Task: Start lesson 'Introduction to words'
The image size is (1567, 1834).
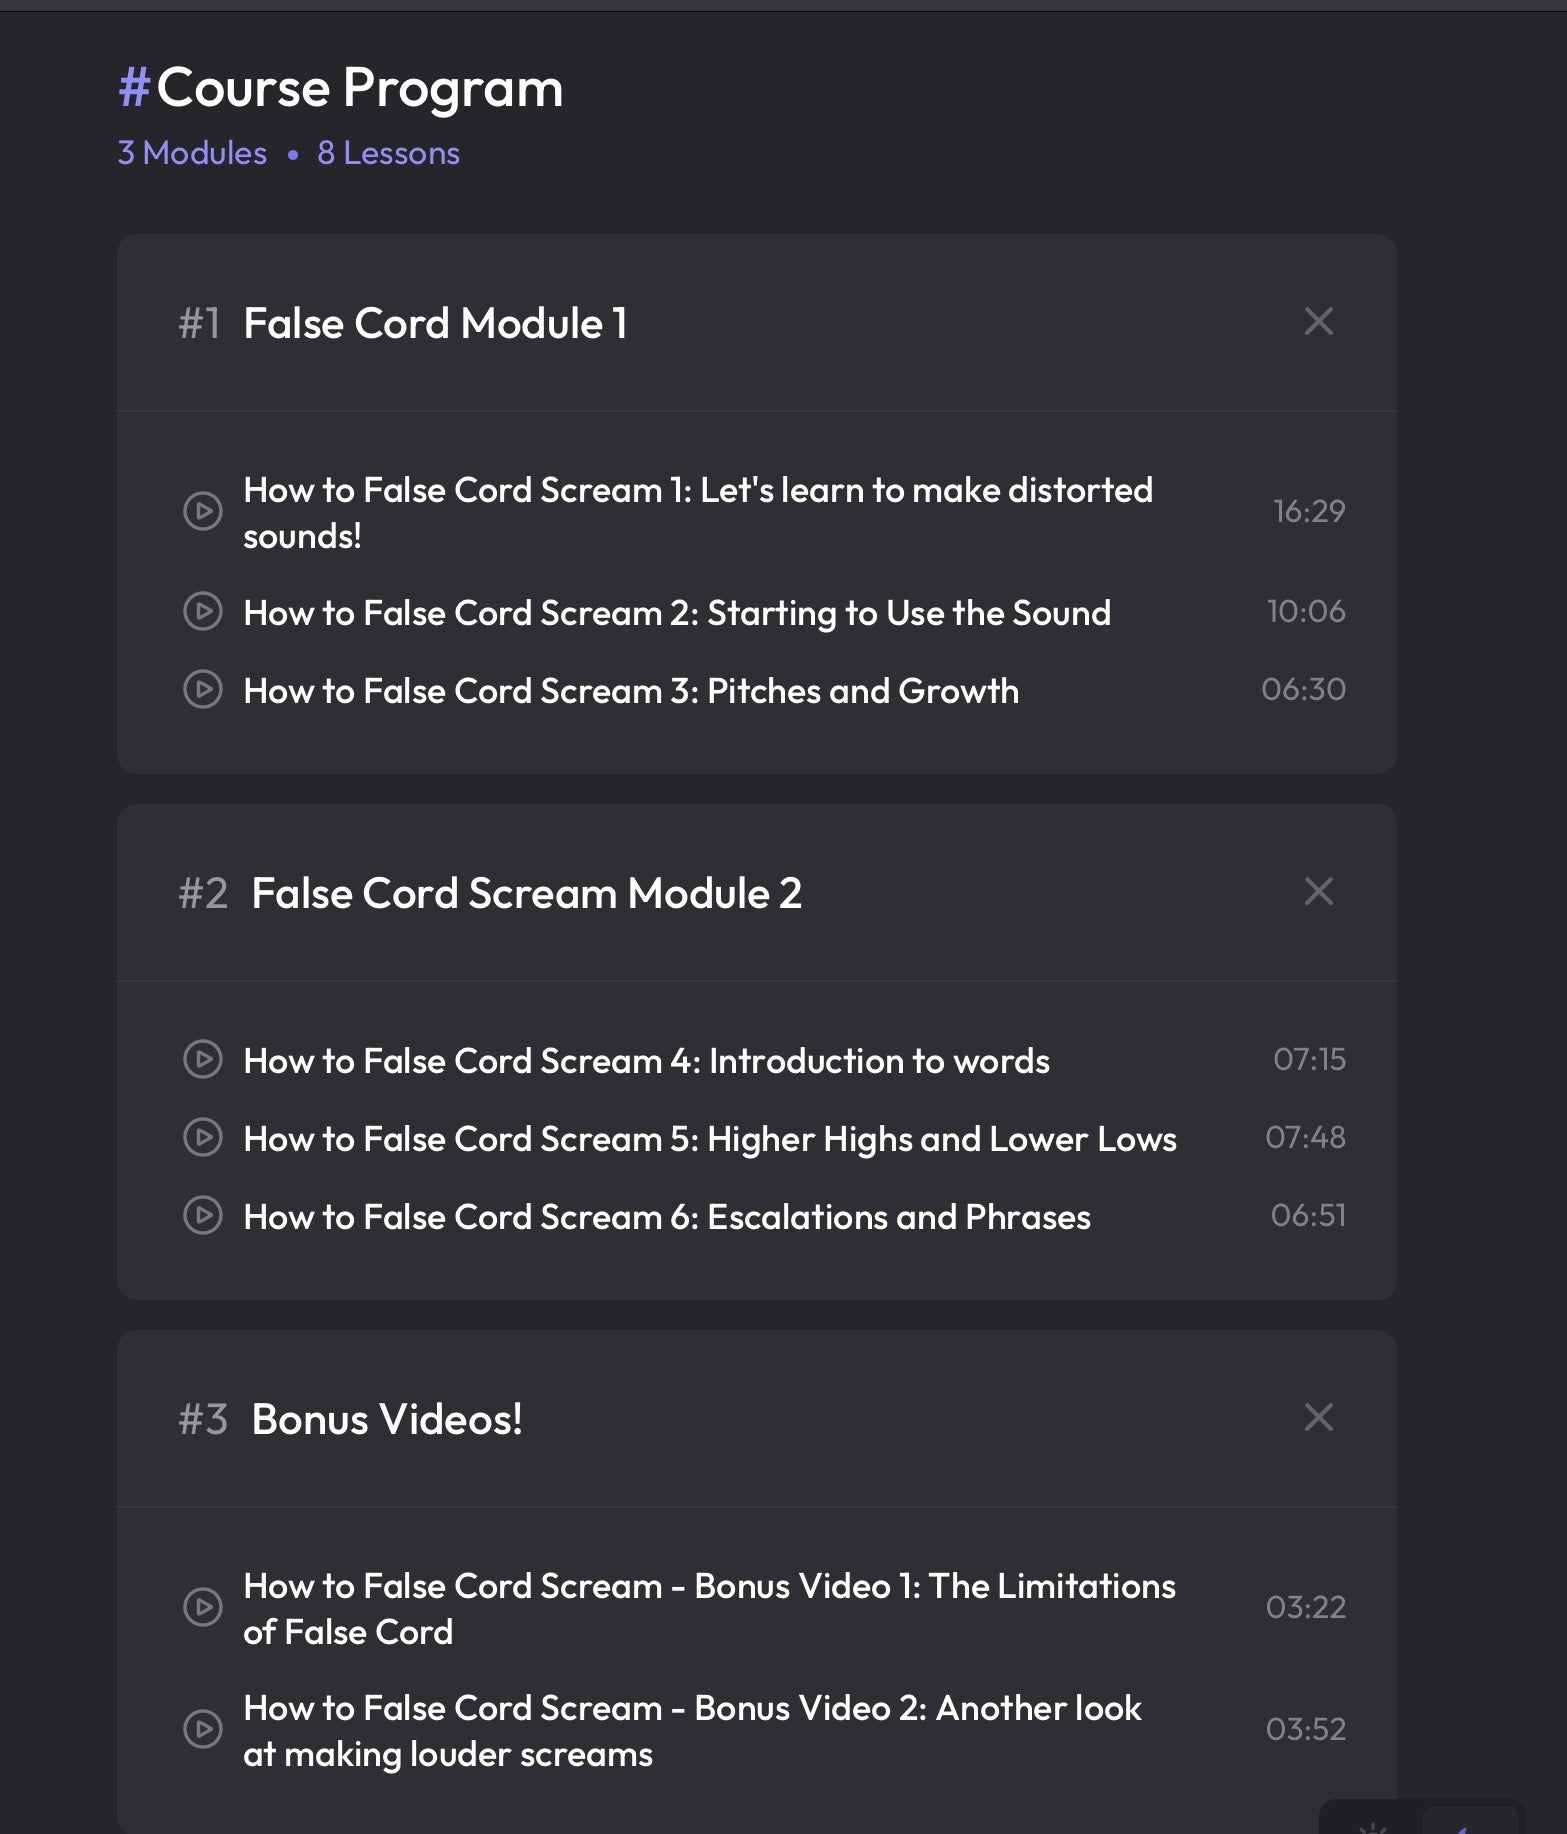Action: (203, 1061)
